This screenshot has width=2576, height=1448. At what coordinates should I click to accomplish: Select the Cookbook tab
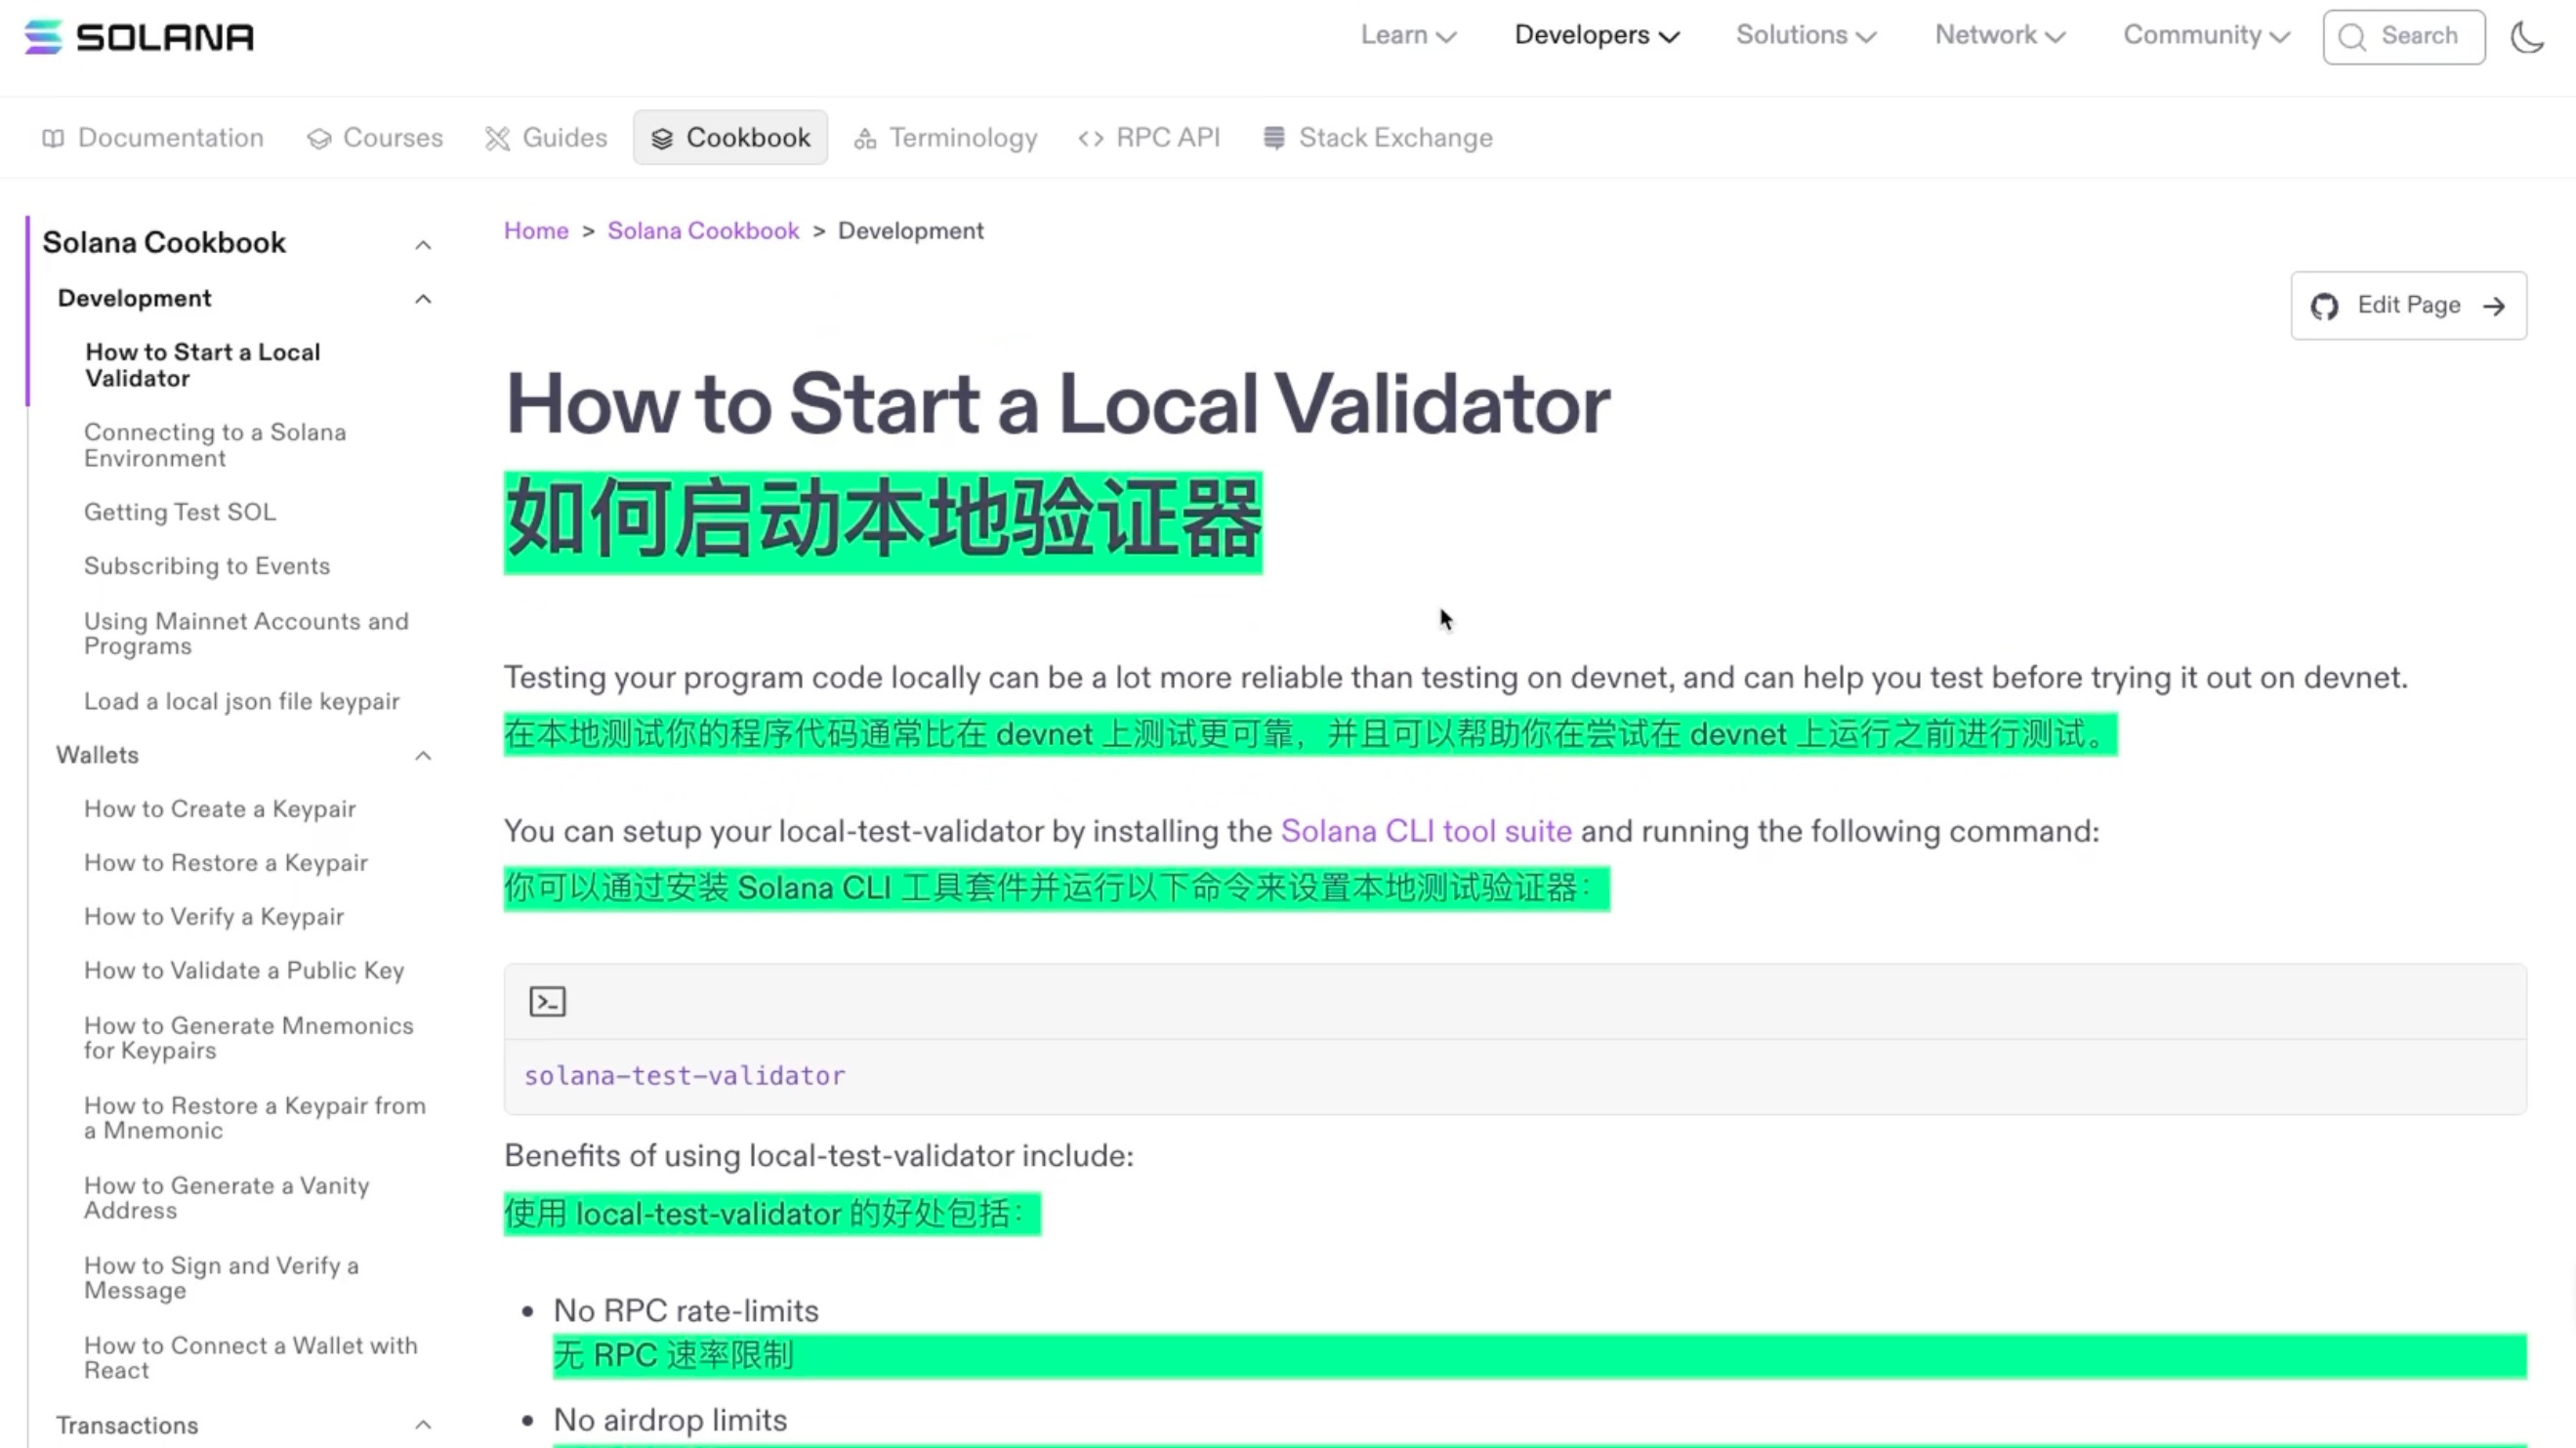point(730,136)
